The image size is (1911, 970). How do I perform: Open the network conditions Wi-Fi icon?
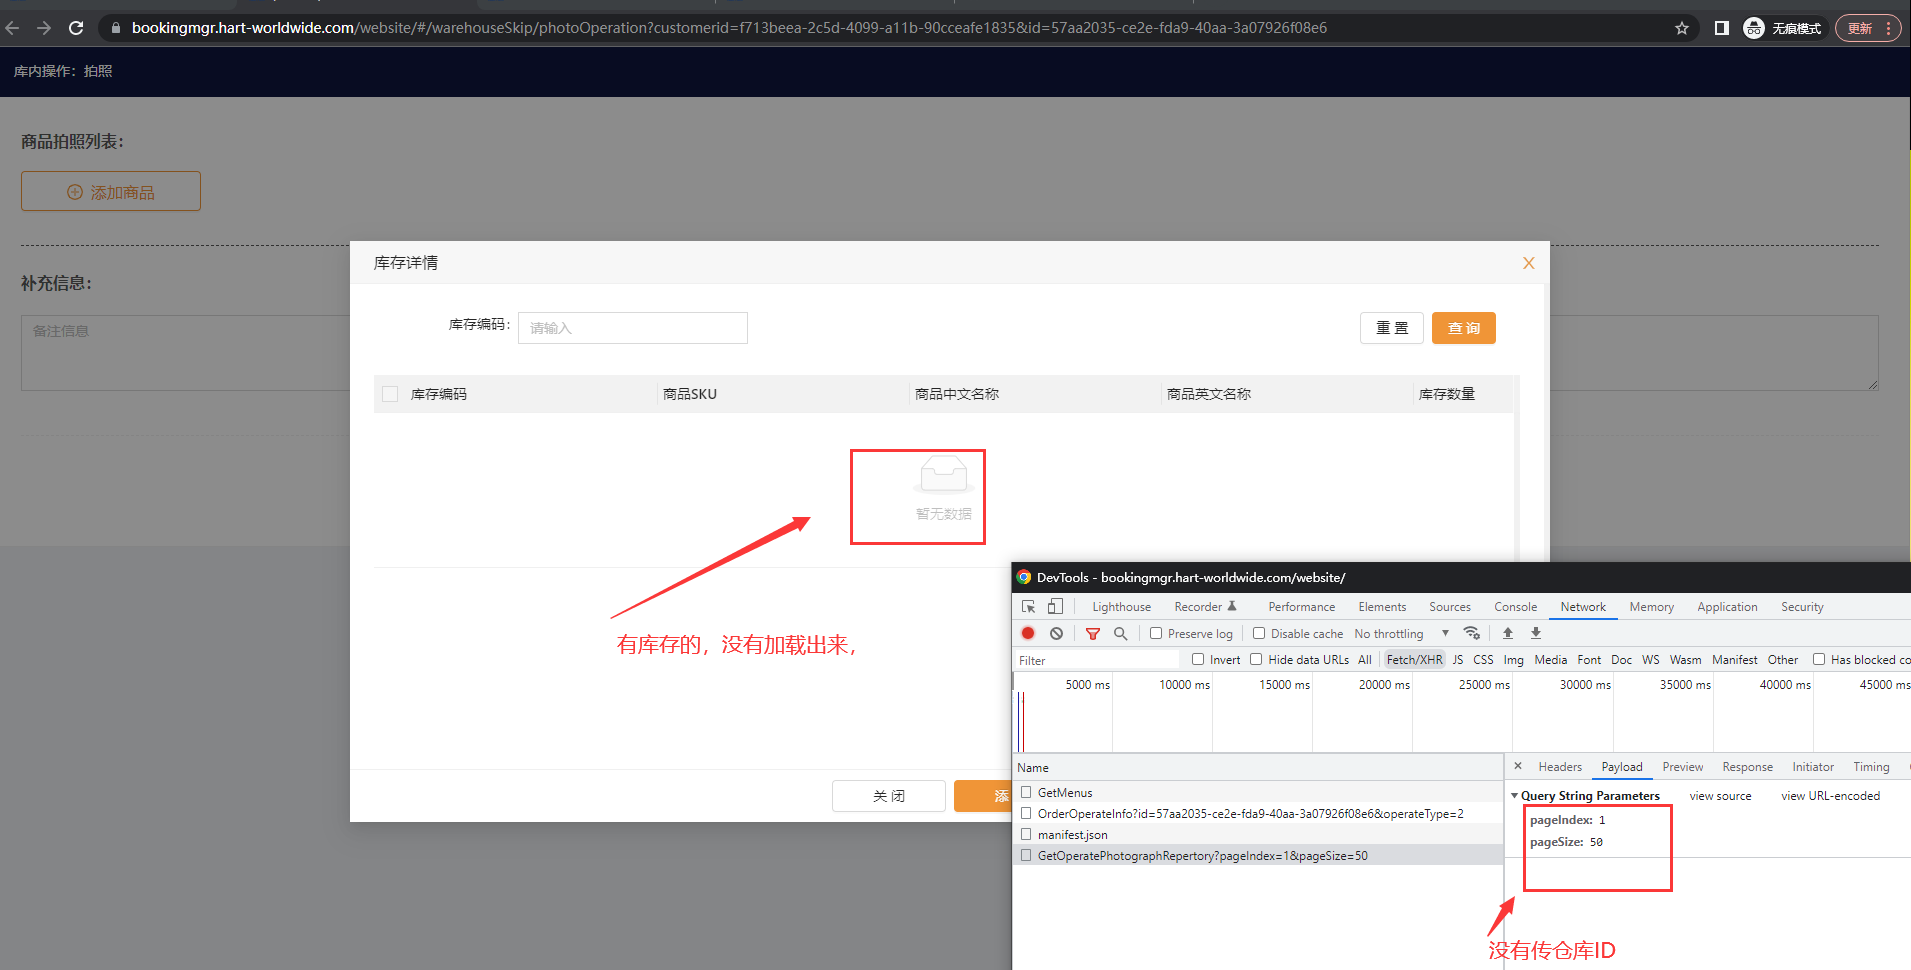[1471, 633]
